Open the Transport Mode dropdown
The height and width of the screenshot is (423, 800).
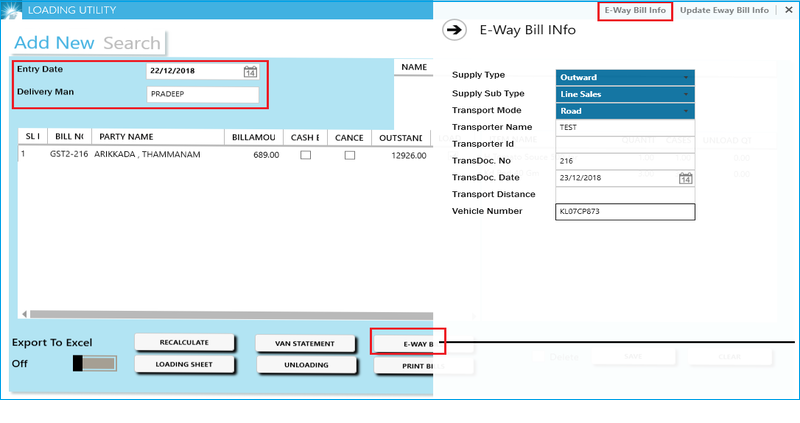click(625, 111)
